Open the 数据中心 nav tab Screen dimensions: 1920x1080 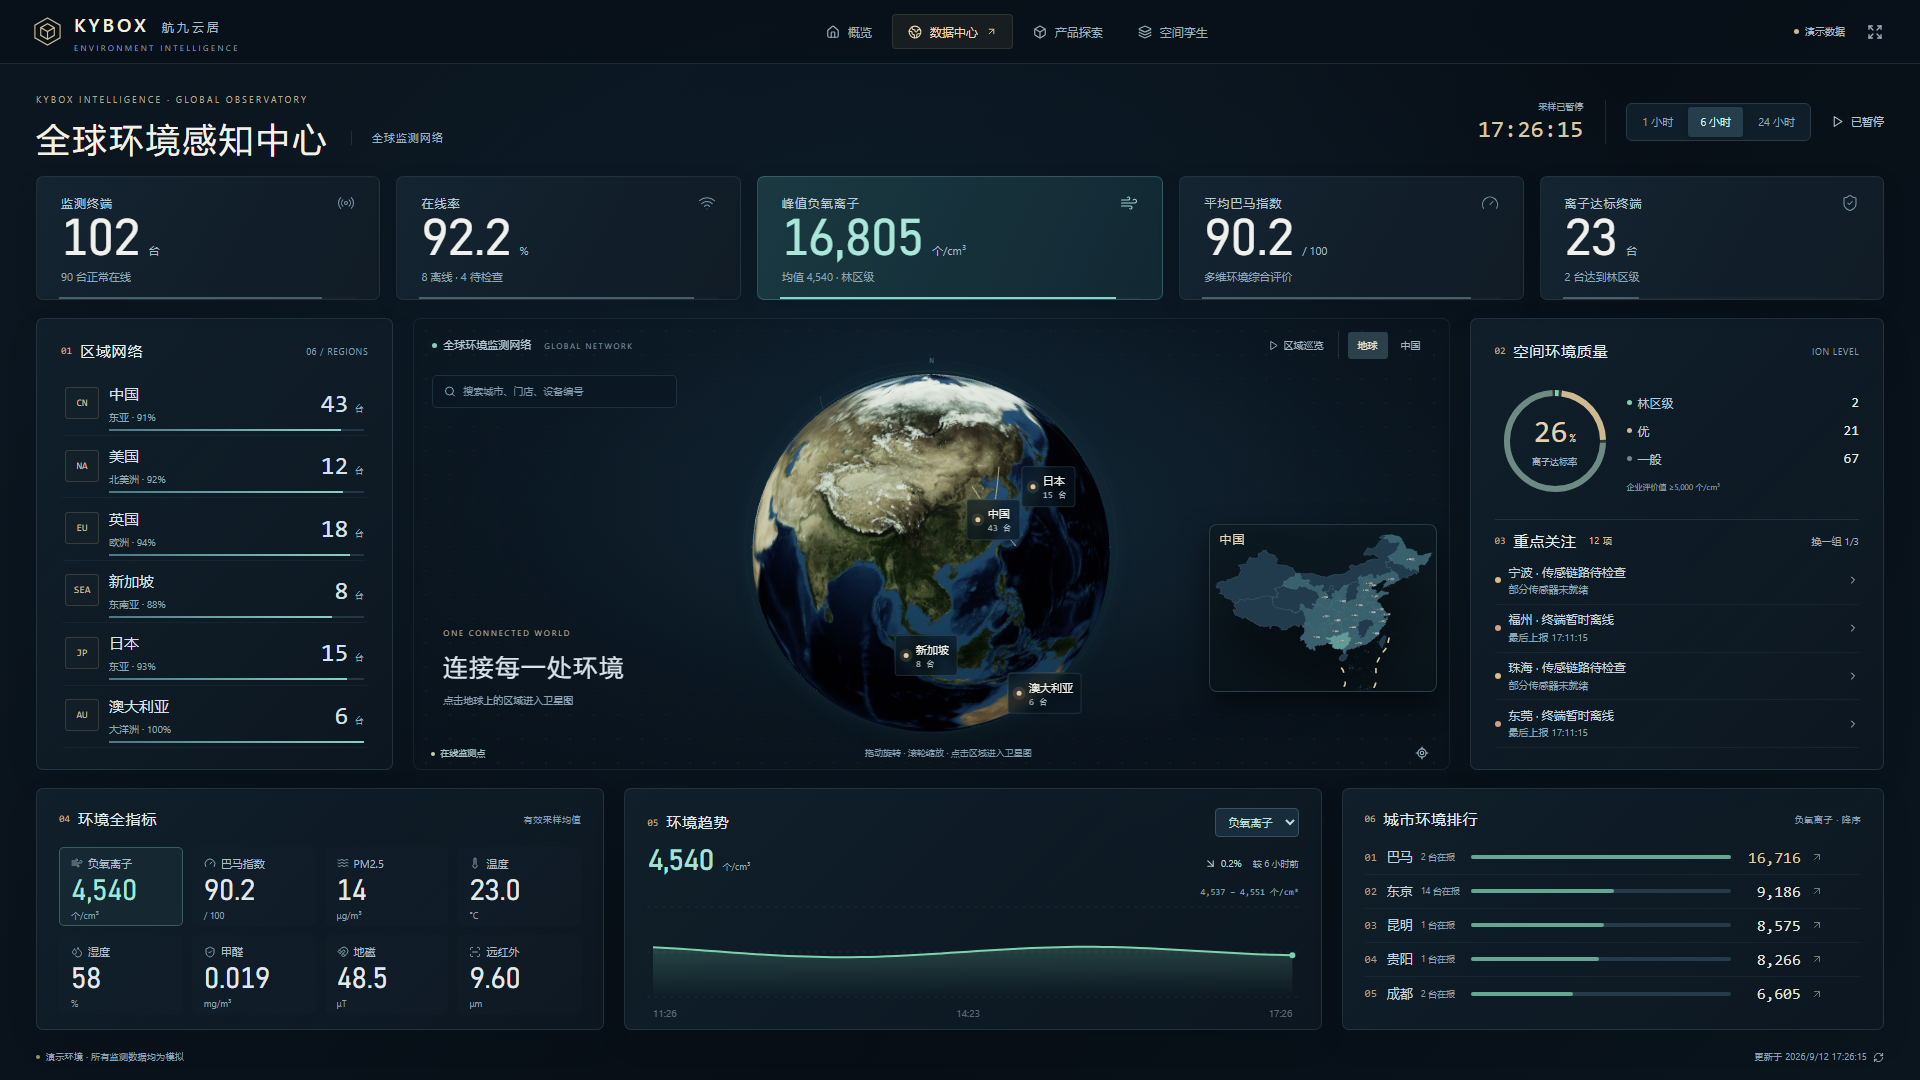click(952, 32)
